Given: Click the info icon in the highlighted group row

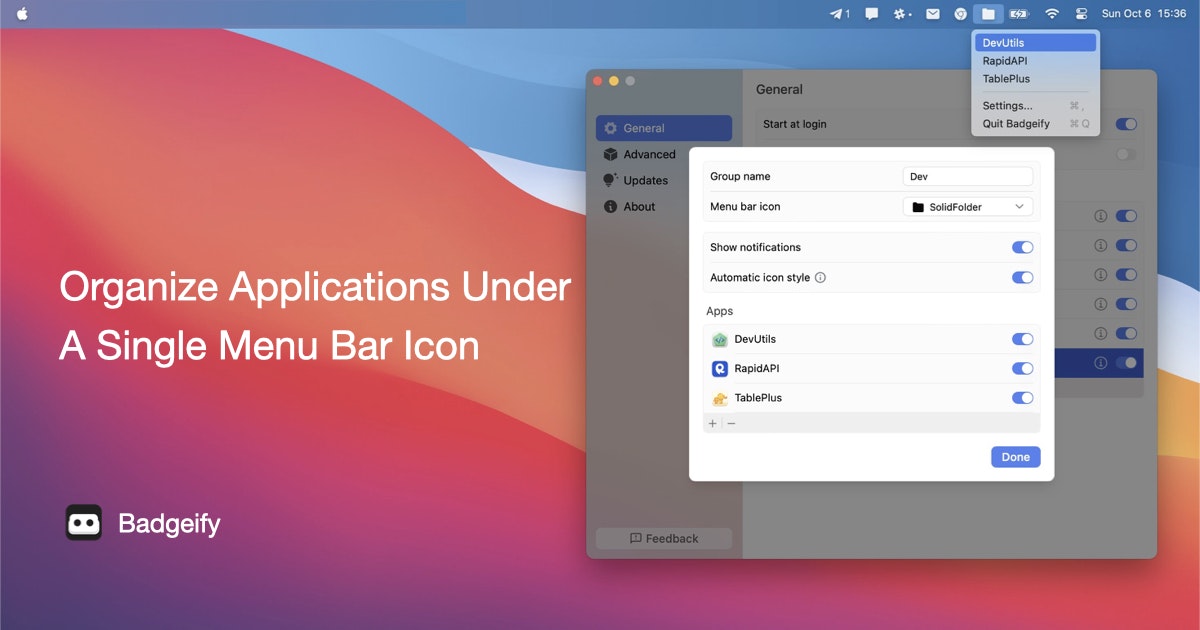Looking at the screenshot, I should 1100,363.
